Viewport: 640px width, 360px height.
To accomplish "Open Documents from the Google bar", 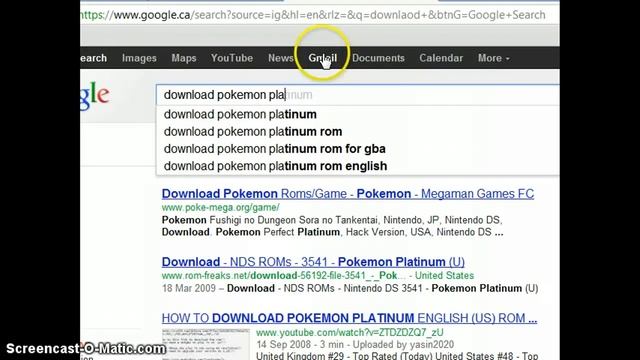I will pos(378,58).
